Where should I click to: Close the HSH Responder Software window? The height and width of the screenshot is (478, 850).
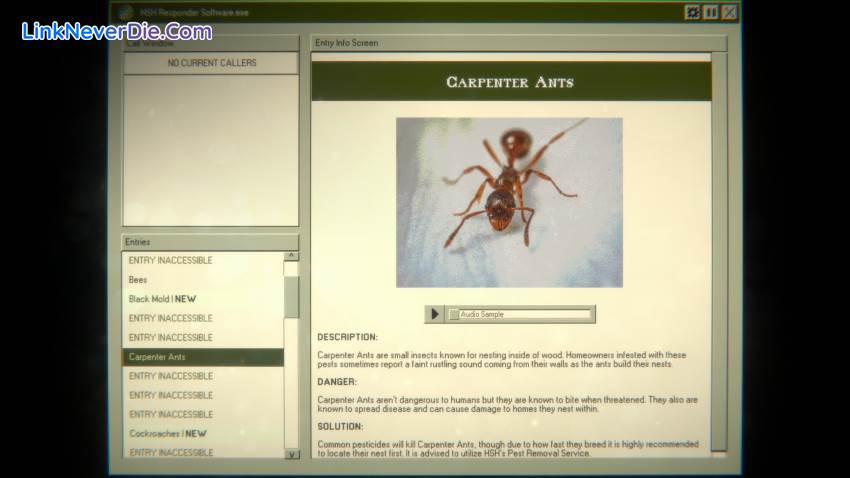point(729,12)
